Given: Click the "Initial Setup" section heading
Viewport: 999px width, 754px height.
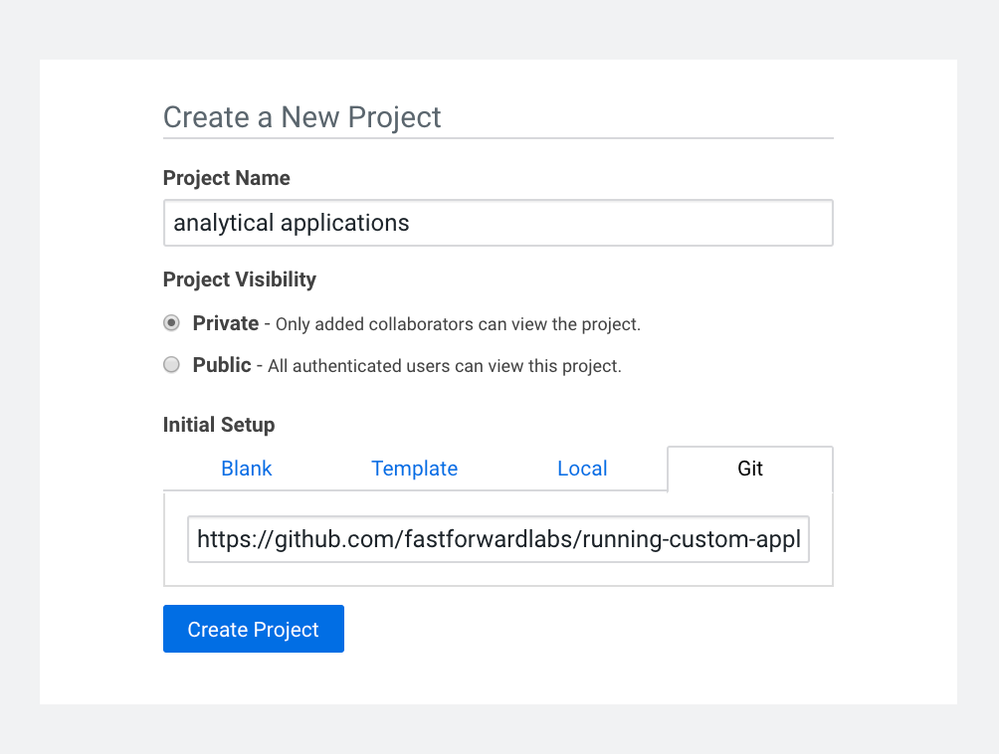Looking at the screenshot, I should click(x=219, y=424).
